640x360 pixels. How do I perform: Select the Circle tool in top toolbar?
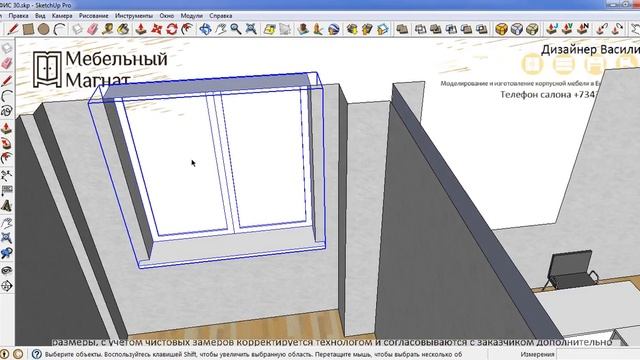click(44, 29)
